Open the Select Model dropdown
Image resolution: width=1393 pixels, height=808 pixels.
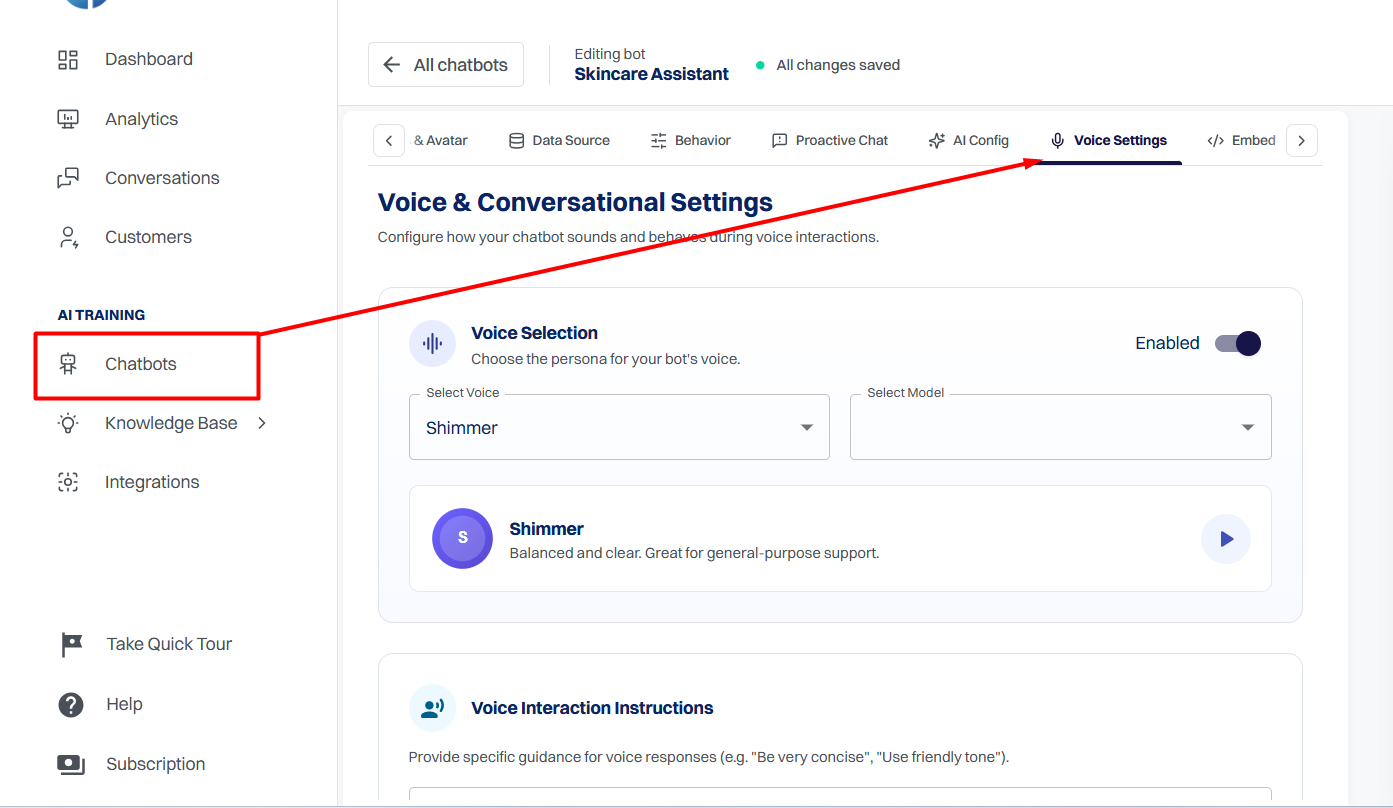[x=1060, y=427]
